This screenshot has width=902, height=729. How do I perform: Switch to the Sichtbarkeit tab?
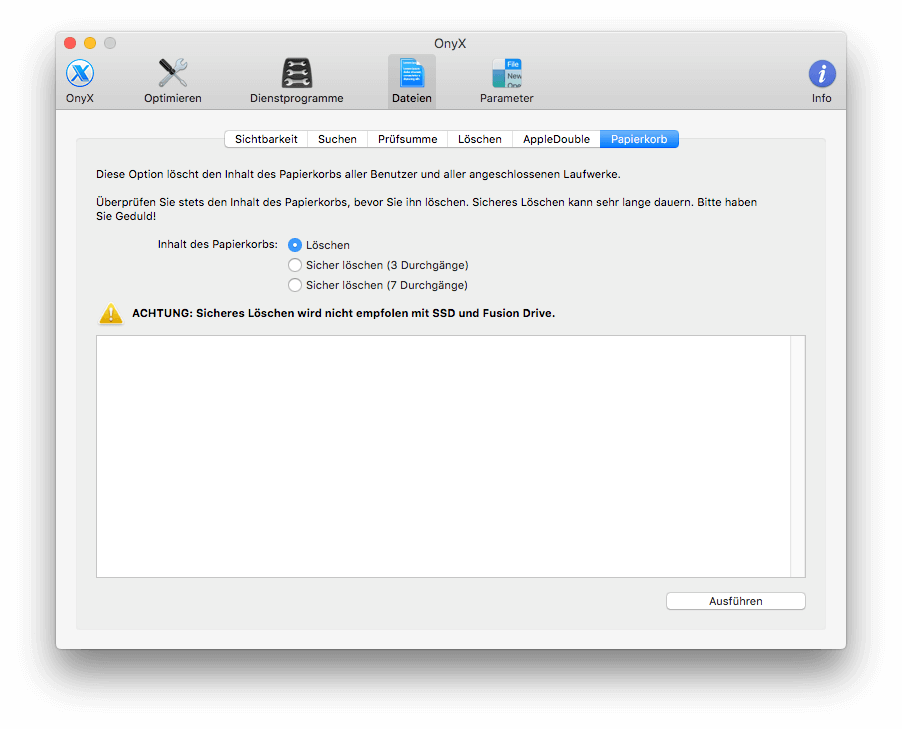[266, 139]
